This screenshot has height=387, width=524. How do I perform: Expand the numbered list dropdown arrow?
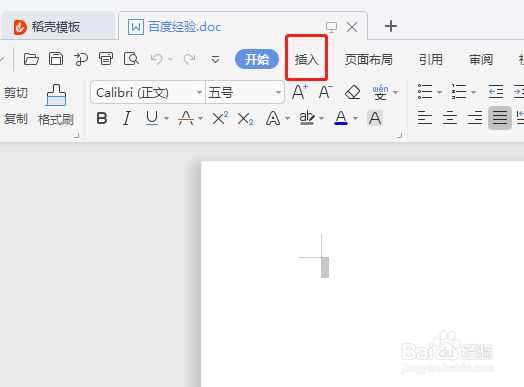(473, 92)
